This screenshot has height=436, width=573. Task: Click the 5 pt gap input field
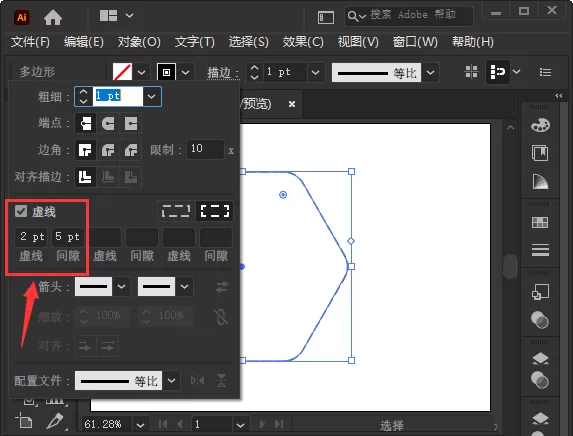(x=68, y=237)
